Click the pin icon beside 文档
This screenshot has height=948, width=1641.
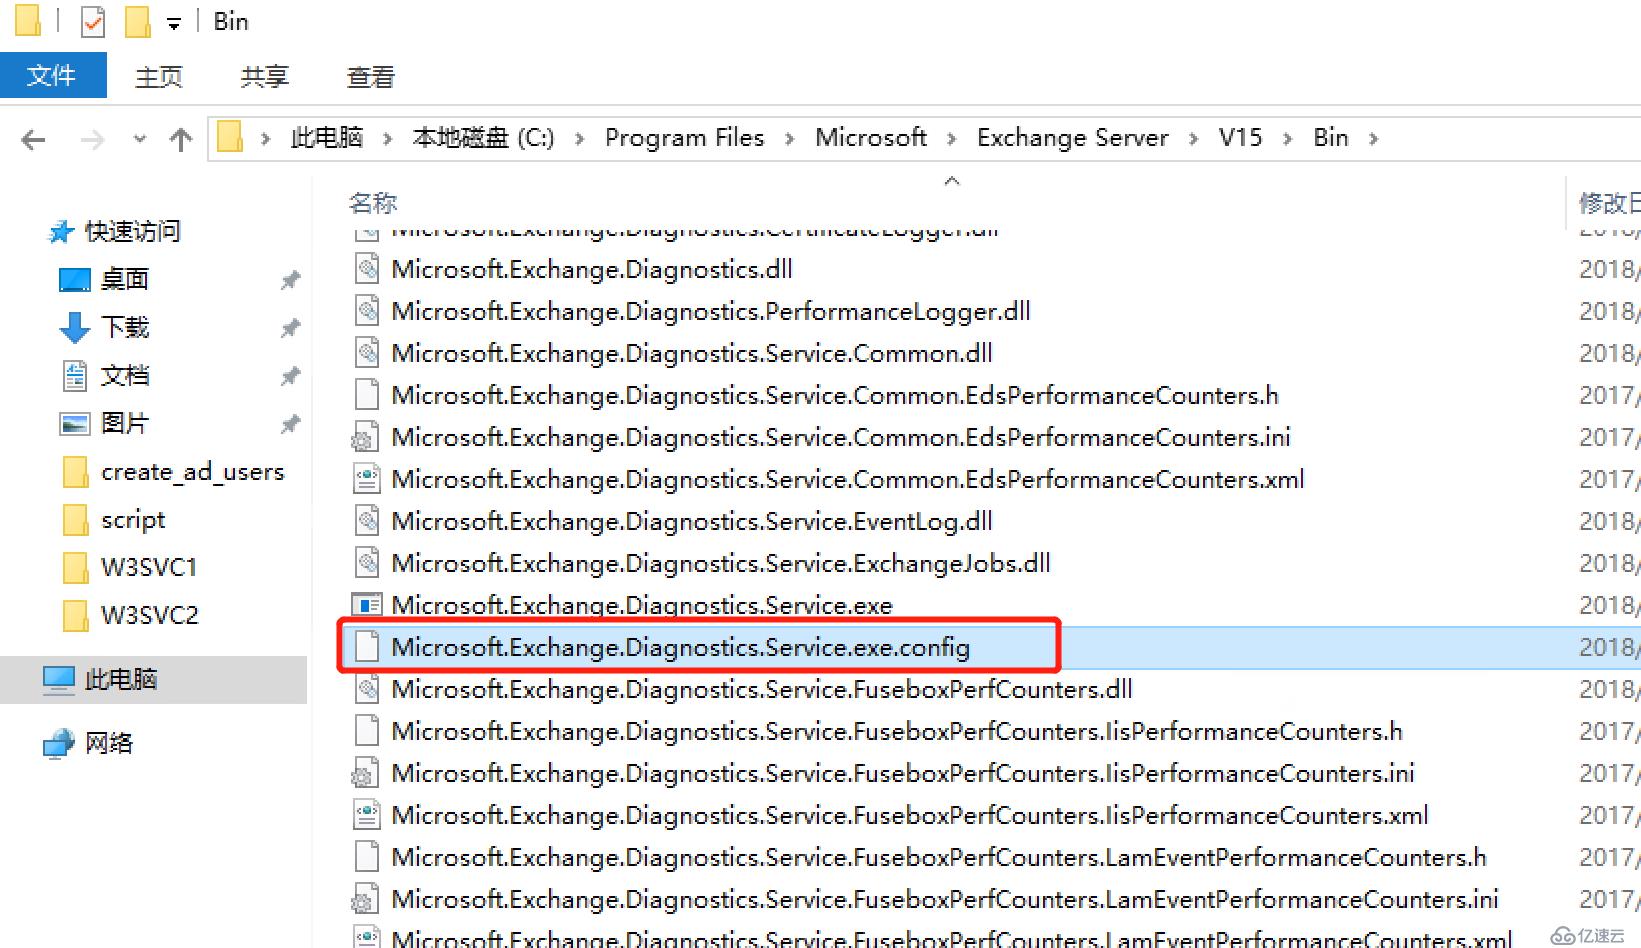290,375
